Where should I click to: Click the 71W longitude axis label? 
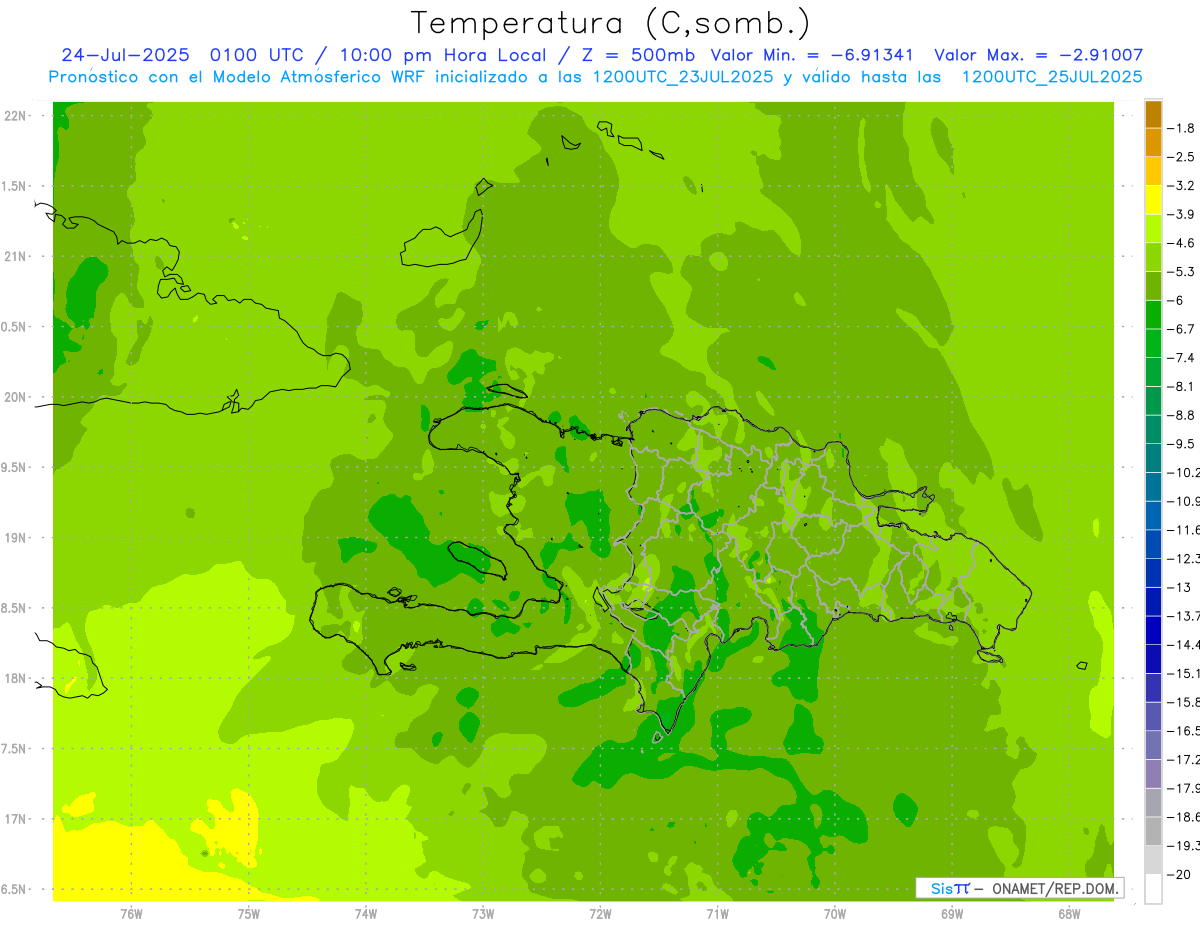[x=717, y=913]
